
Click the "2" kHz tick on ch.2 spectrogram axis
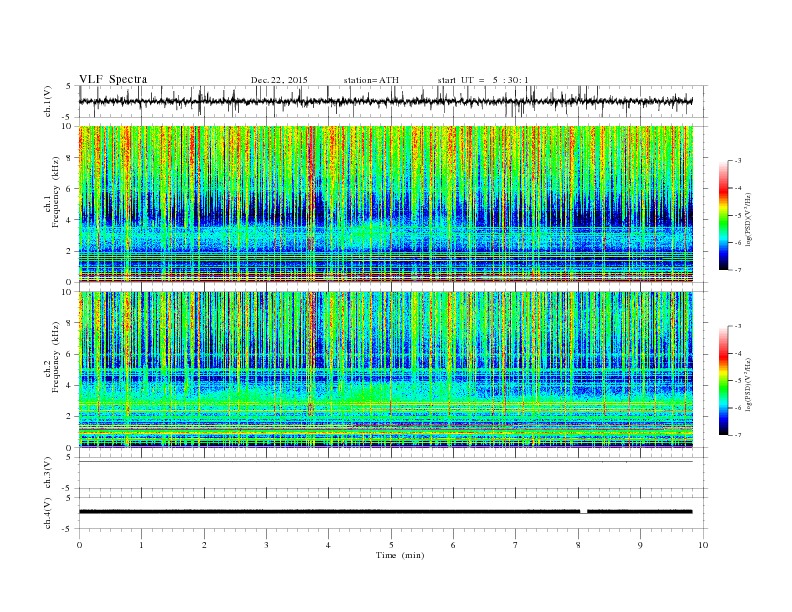click(70, 417)
